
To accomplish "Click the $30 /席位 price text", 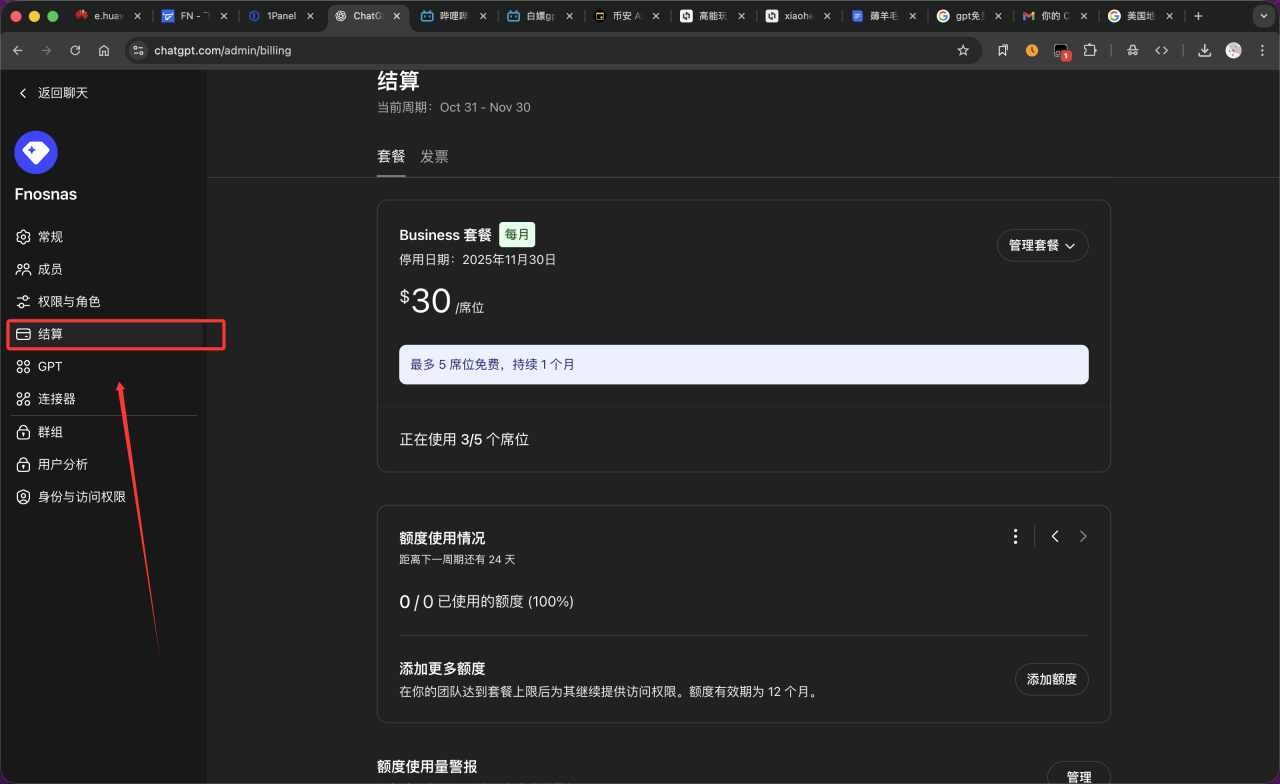I will point(441,301).
